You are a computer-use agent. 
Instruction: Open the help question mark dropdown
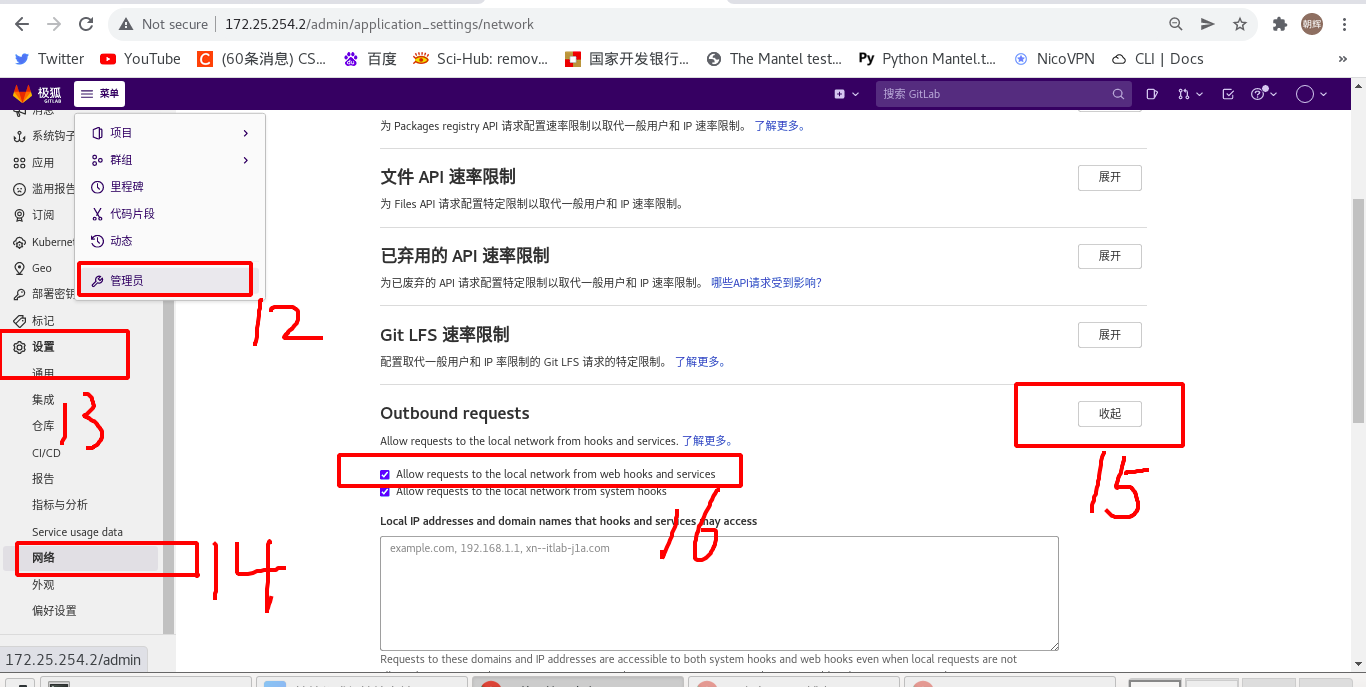tap(1264, 94)
